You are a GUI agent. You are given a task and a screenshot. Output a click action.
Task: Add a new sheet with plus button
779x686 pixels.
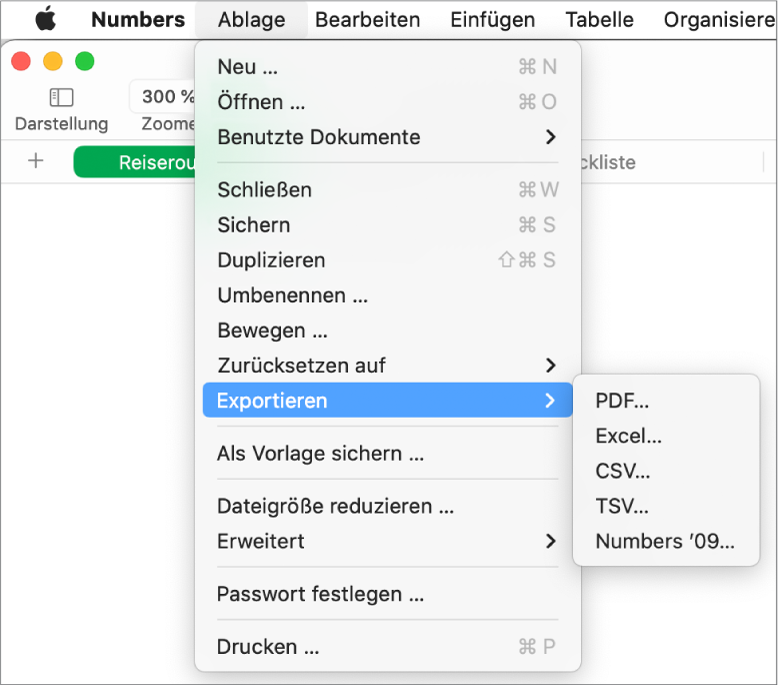click(x=36, y=161)
